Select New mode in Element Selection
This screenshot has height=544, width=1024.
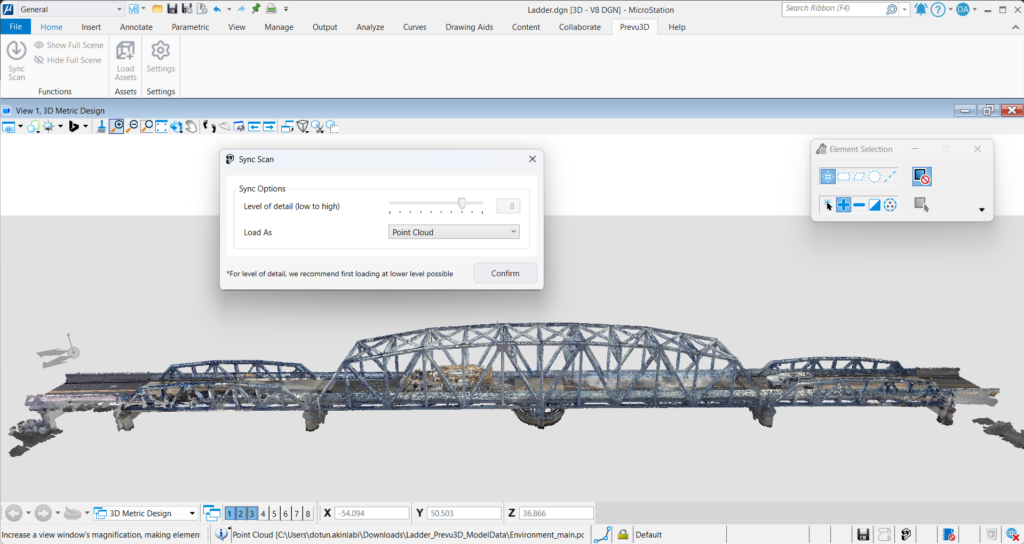827,205
